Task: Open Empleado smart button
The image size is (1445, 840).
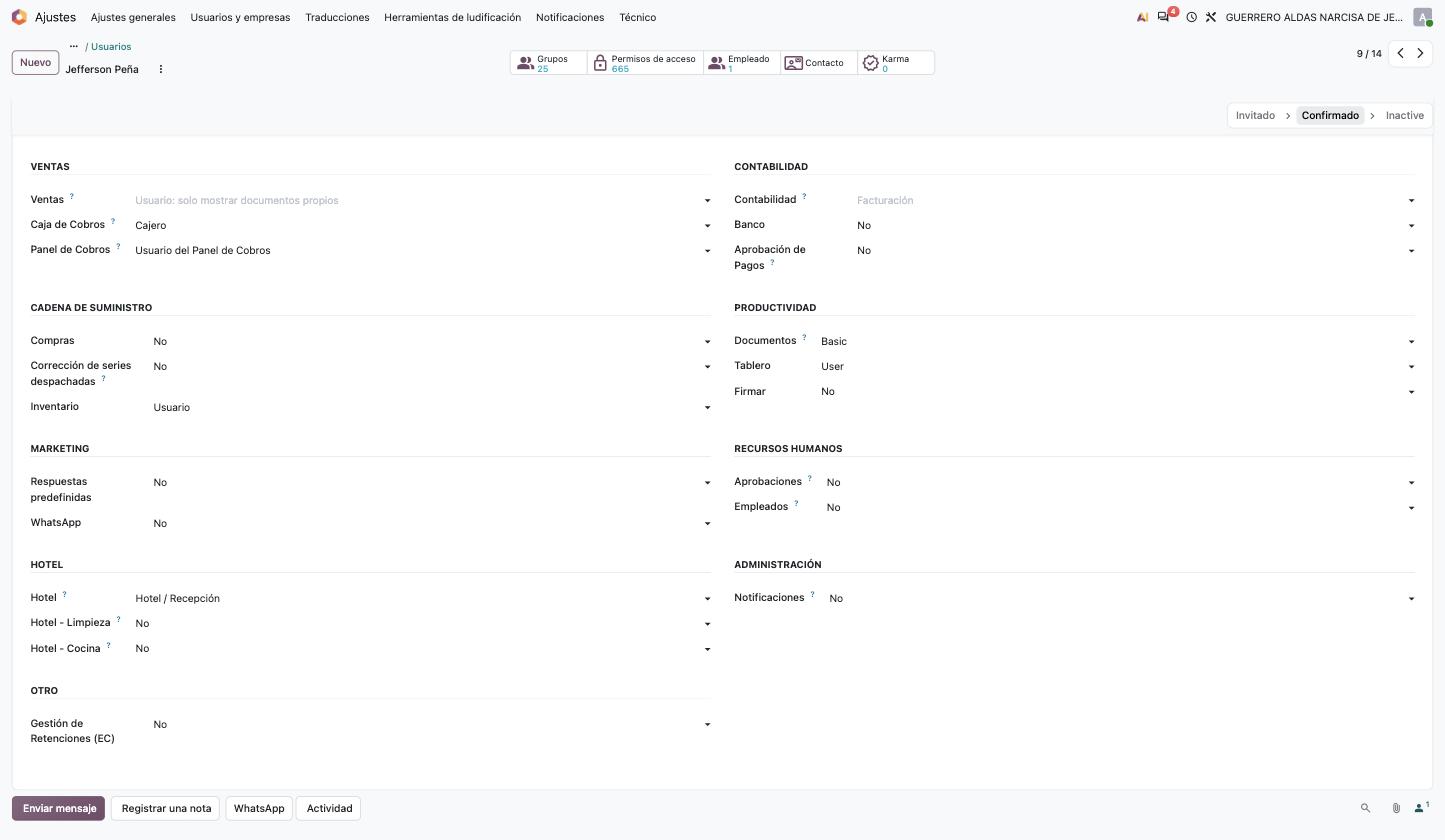Action: [x=742, y=63]
